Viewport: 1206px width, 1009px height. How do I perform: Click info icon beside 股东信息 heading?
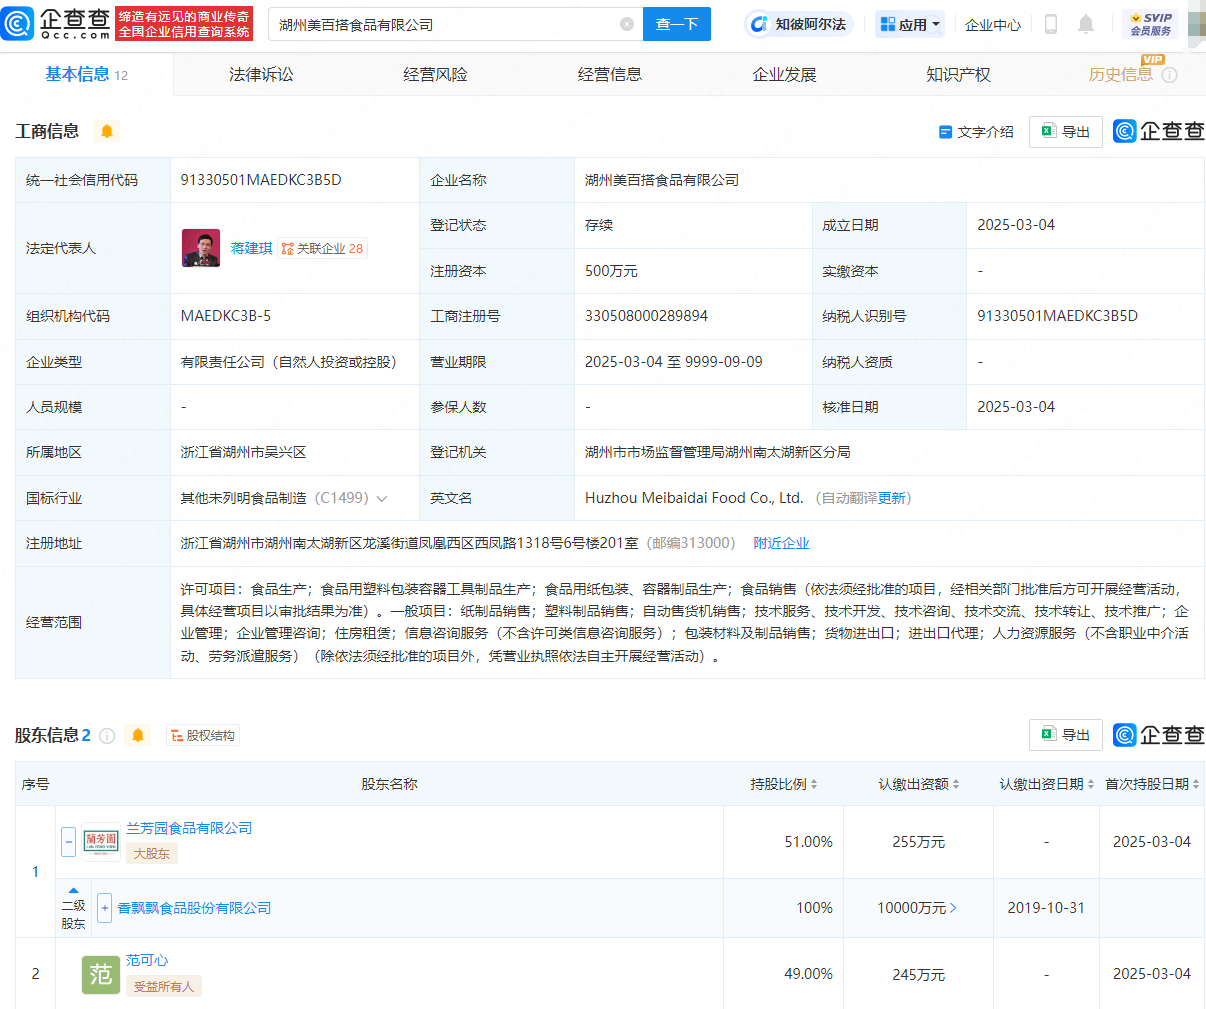(x=107, y=736)
